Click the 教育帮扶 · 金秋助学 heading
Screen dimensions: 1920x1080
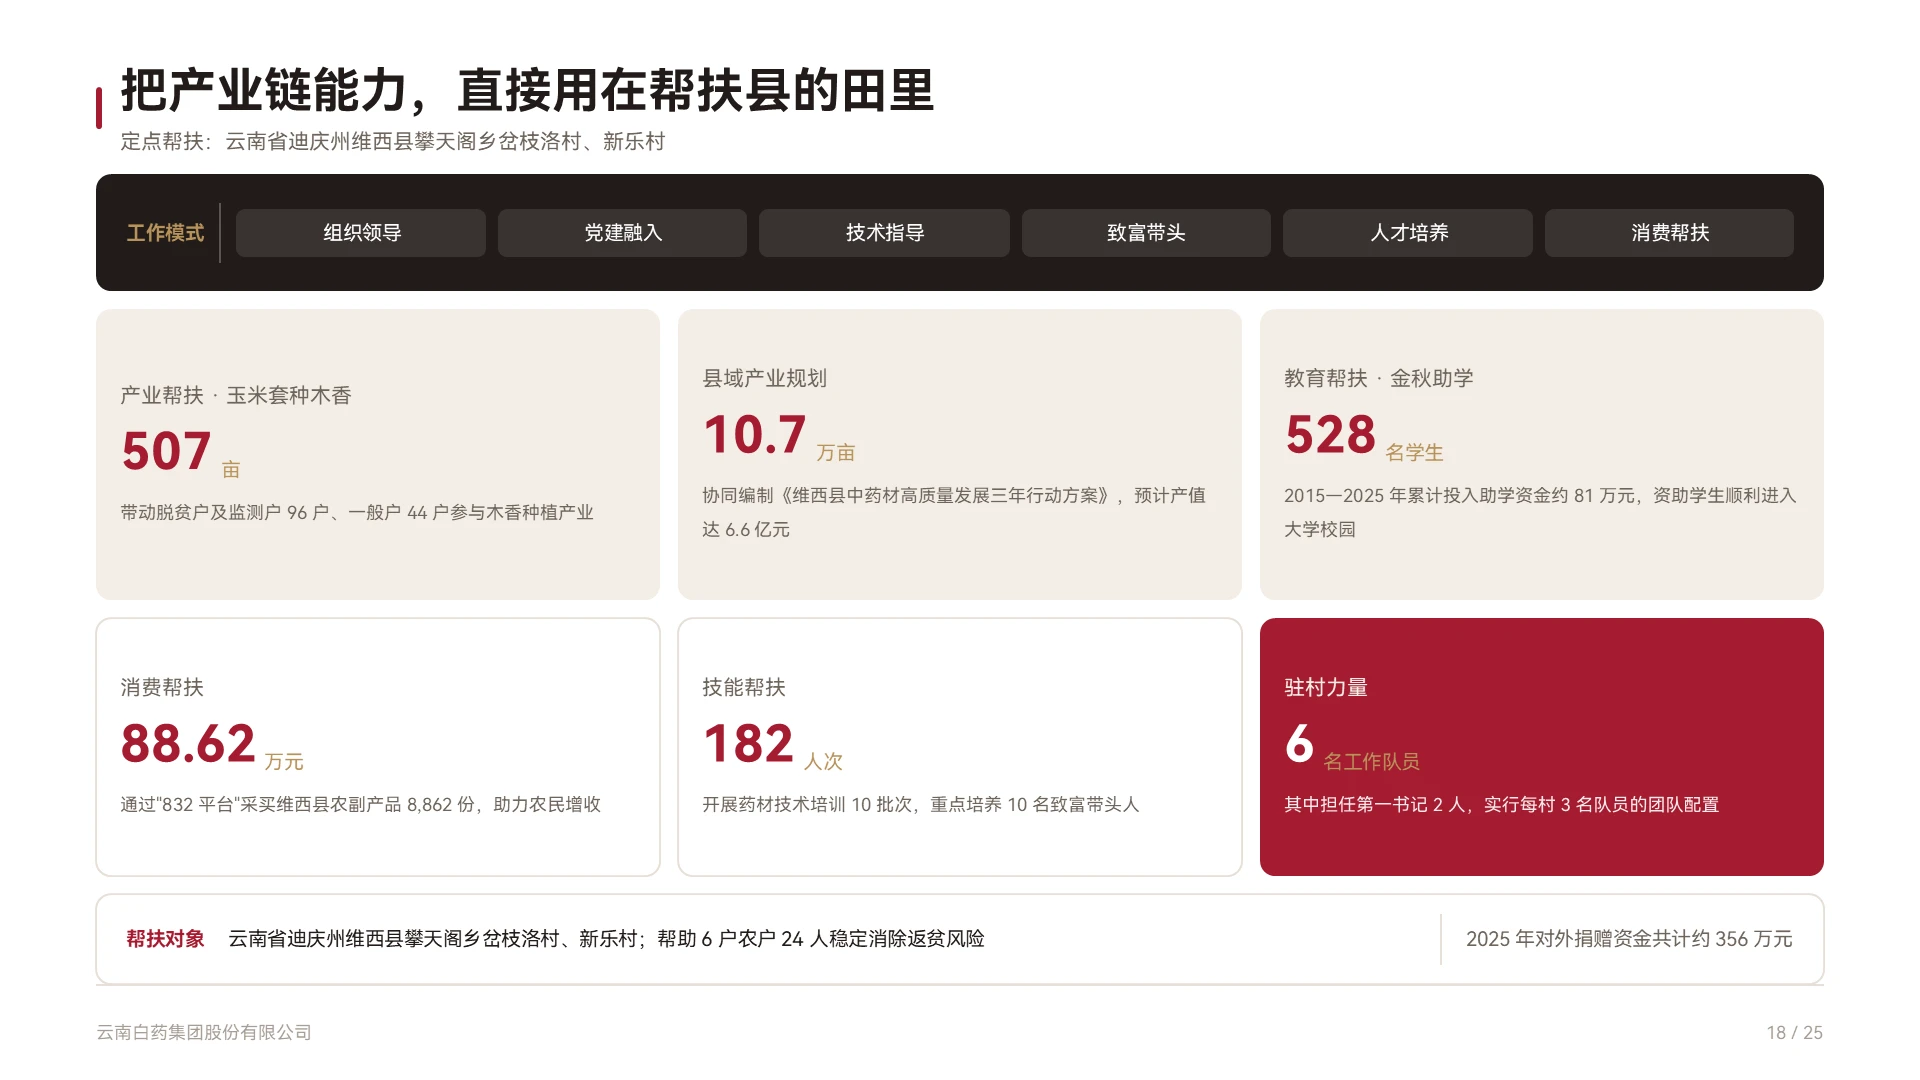(1379, 378)
